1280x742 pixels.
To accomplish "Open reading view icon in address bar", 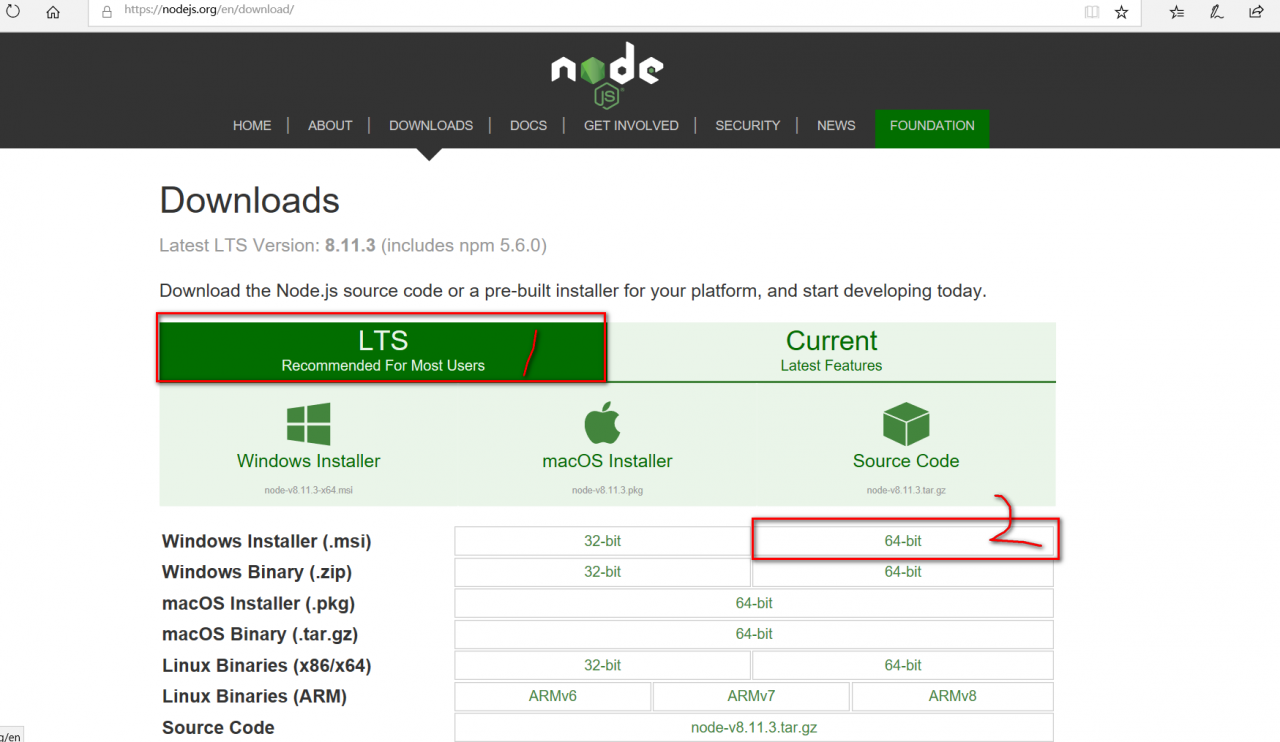I will click(1091, 12).
